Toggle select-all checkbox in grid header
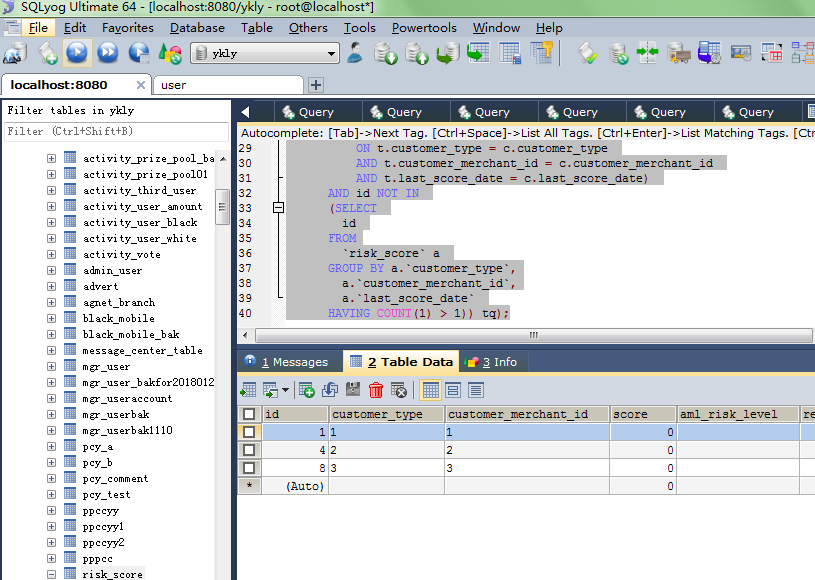Image resolution: width=815 pixels, height=580 pixels. 249,414
